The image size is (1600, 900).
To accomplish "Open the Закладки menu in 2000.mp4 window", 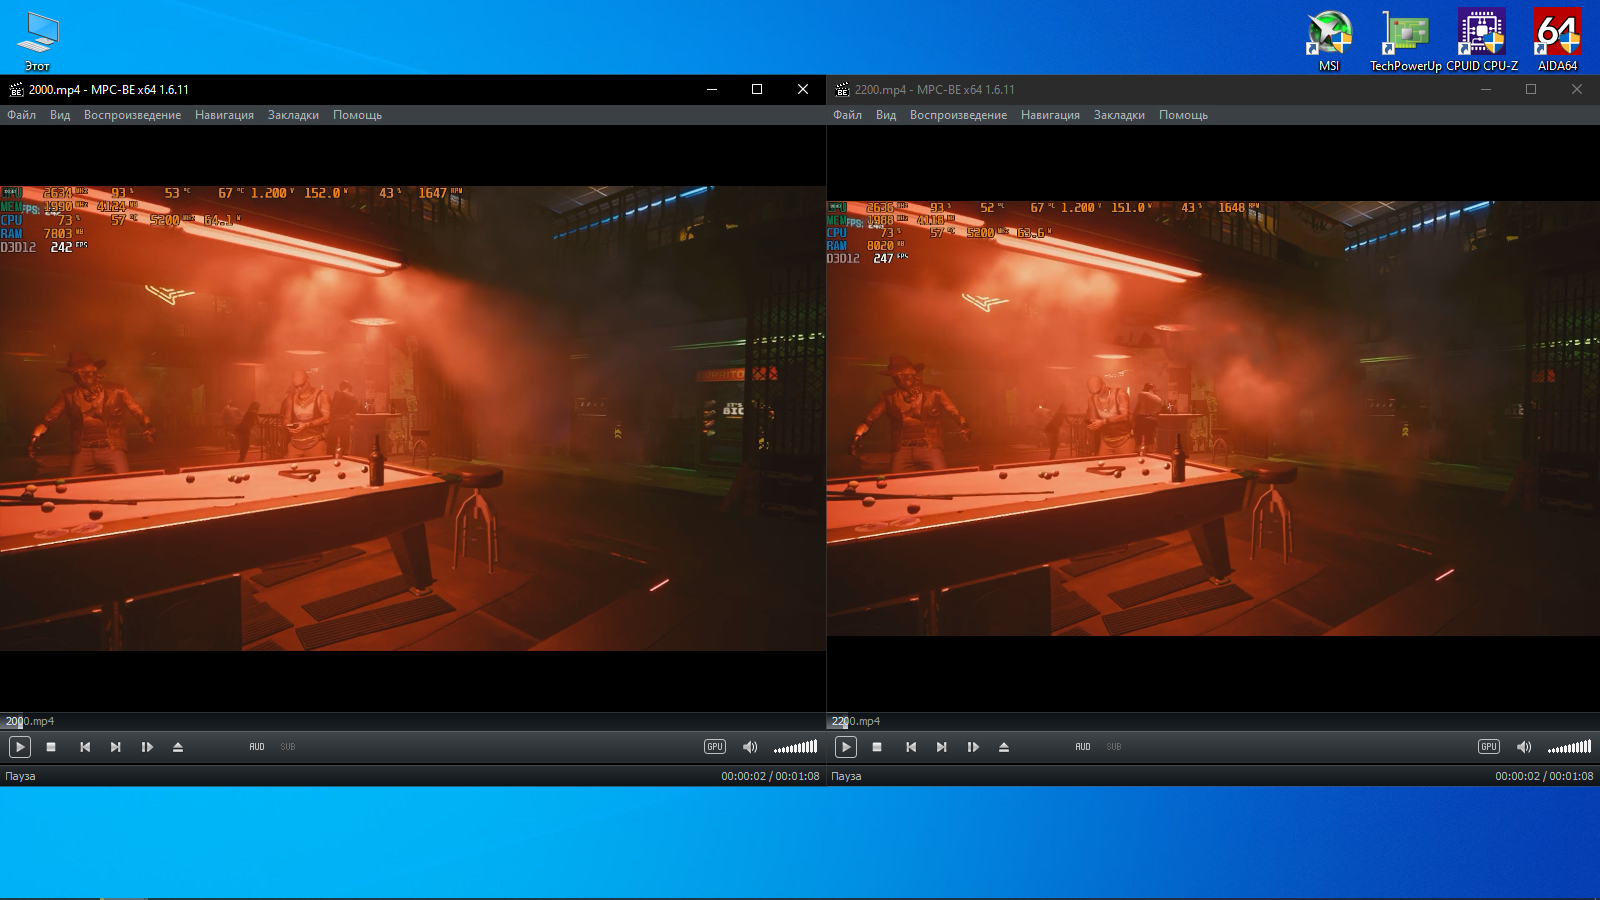I will click(293, 115).
